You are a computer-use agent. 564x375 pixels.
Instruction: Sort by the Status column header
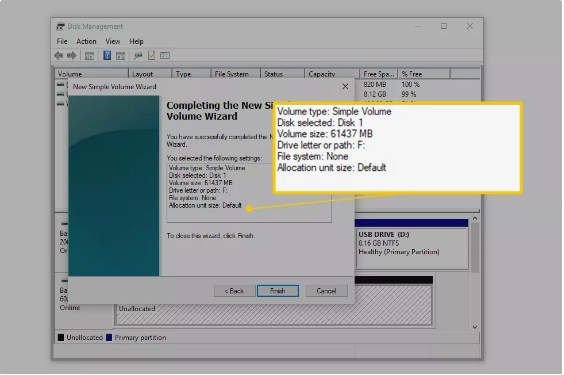tap(282, 74)
